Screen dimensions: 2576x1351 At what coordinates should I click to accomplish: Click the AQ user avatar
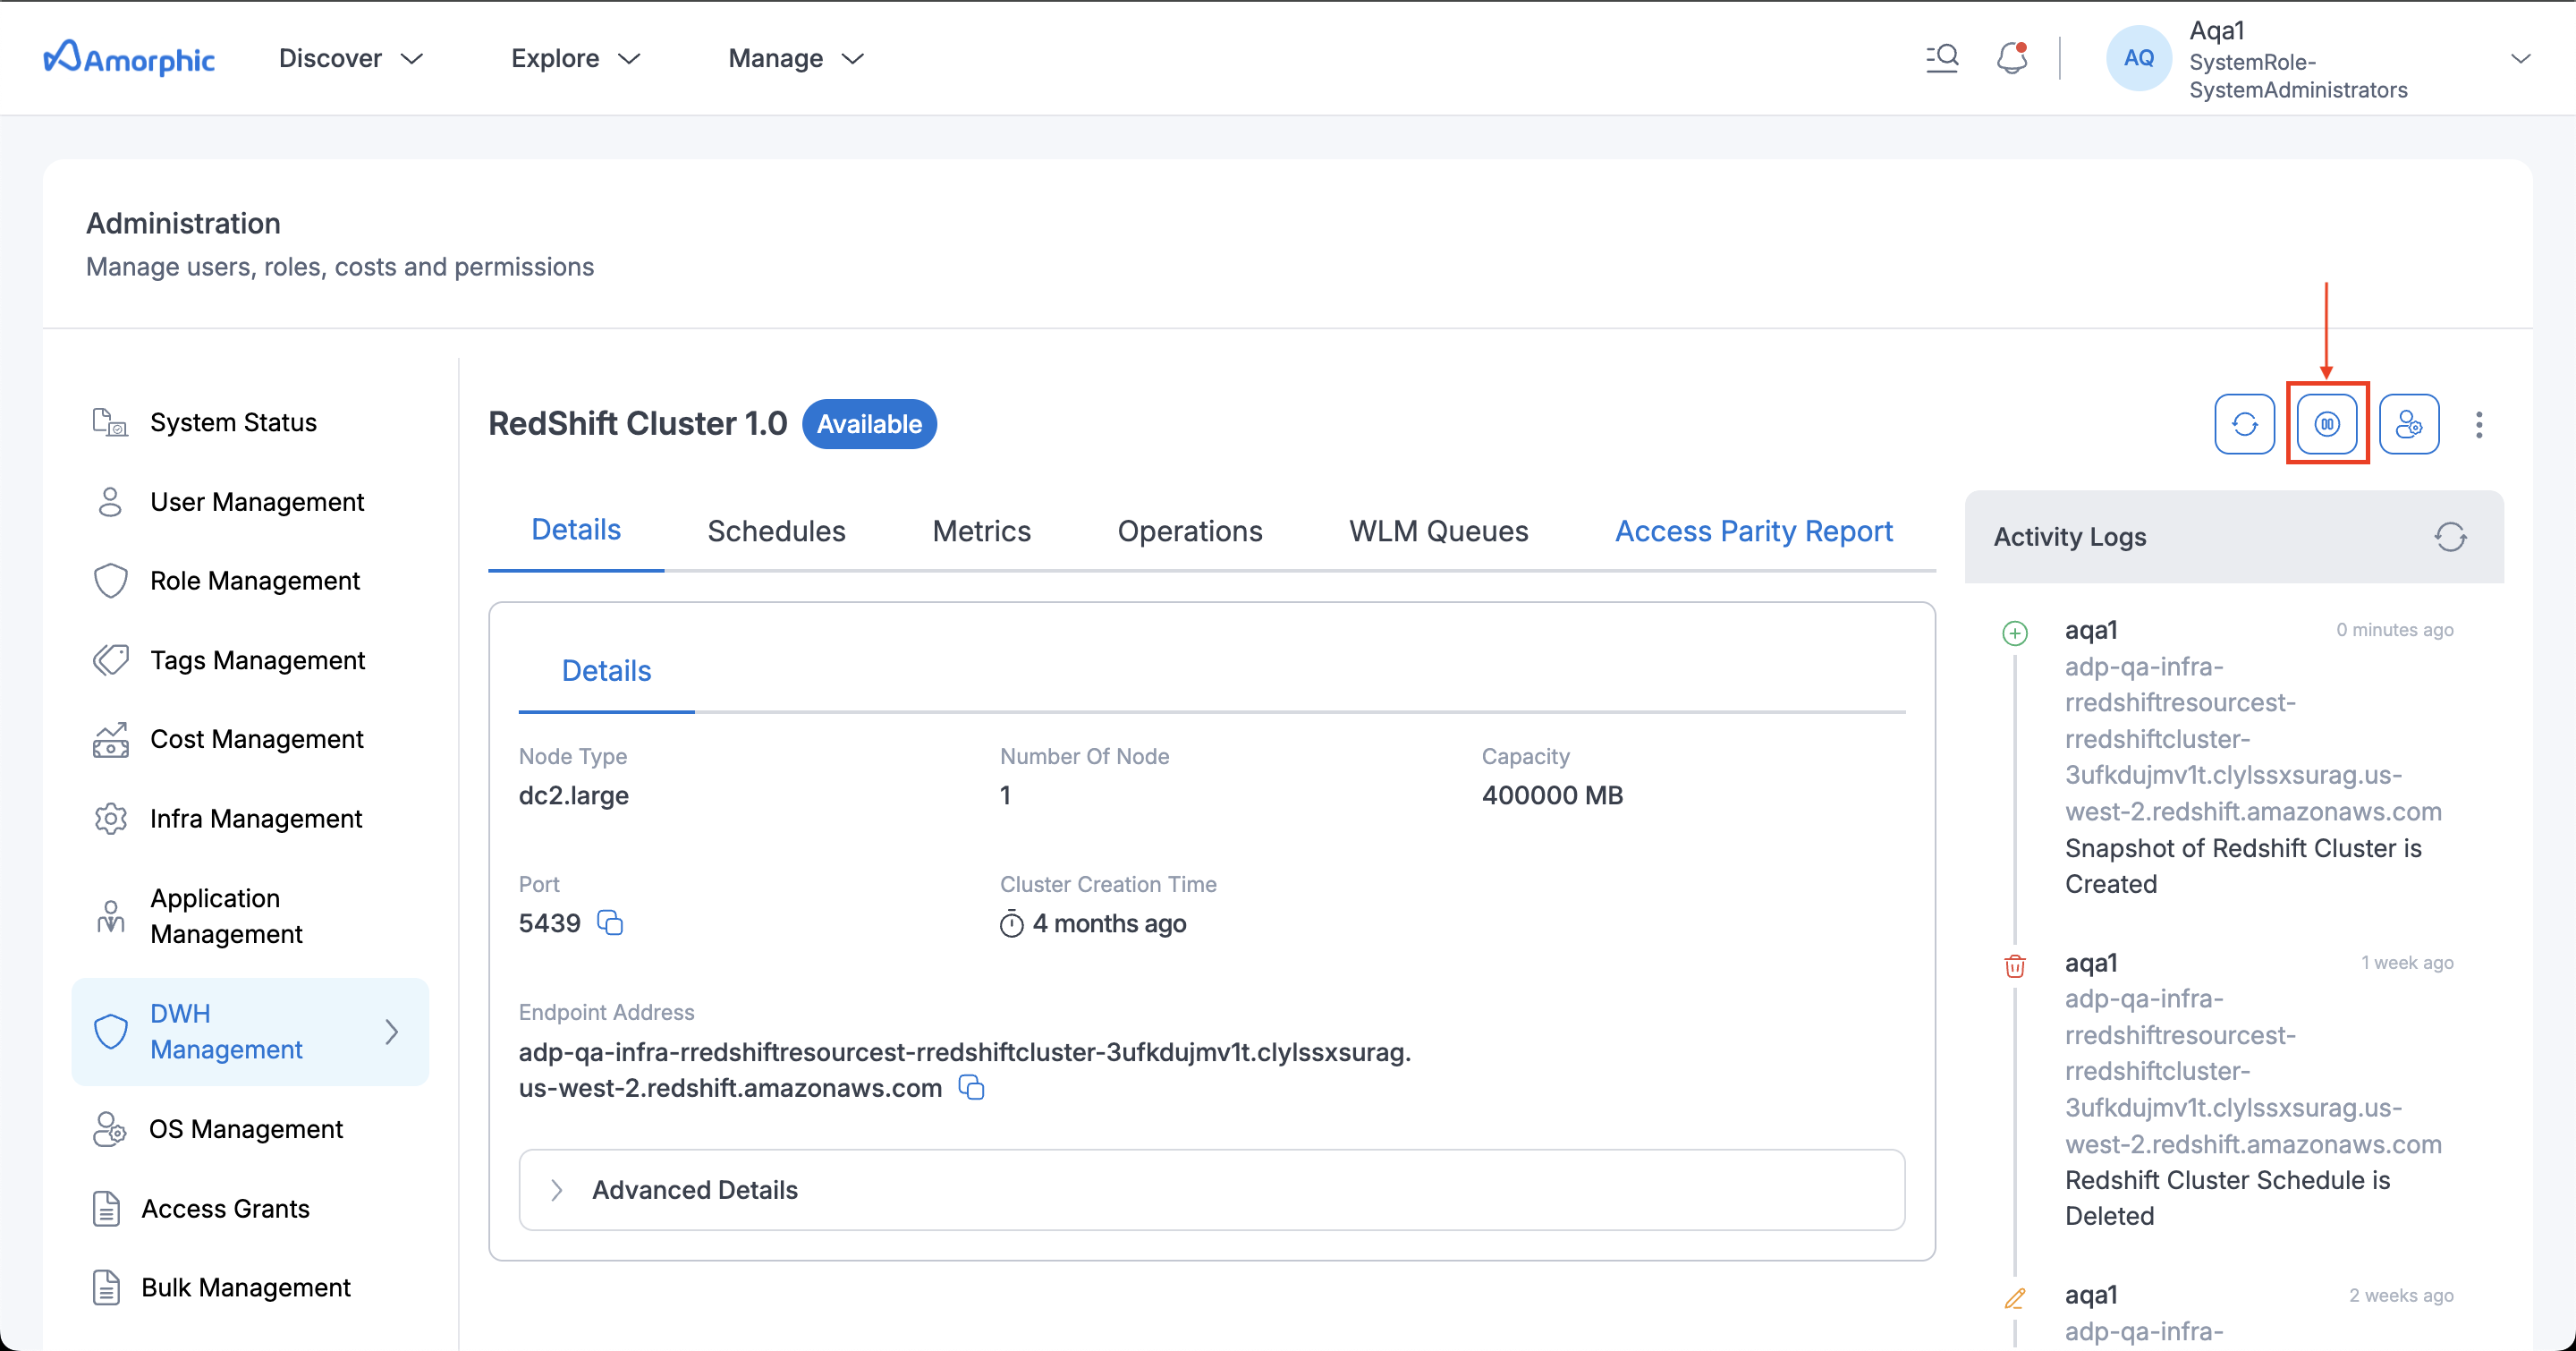[2138, 58]
